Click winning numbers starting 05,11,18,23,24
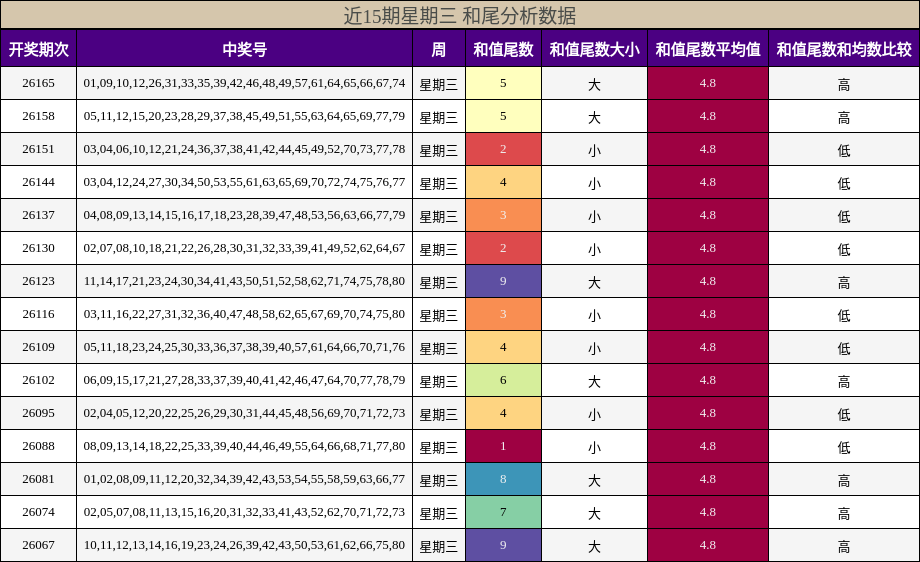 click(x=245, y=347)
